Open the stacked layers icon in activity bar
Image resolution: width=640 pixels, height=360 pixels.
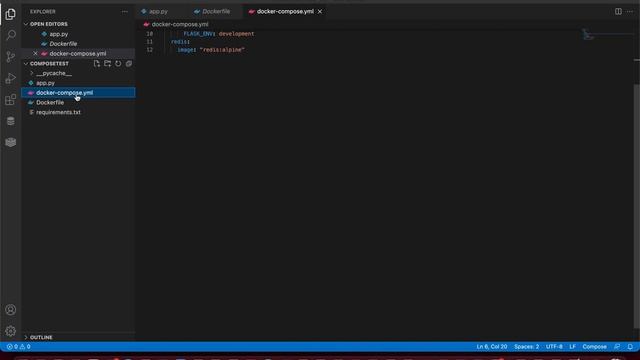coord(11,142)
